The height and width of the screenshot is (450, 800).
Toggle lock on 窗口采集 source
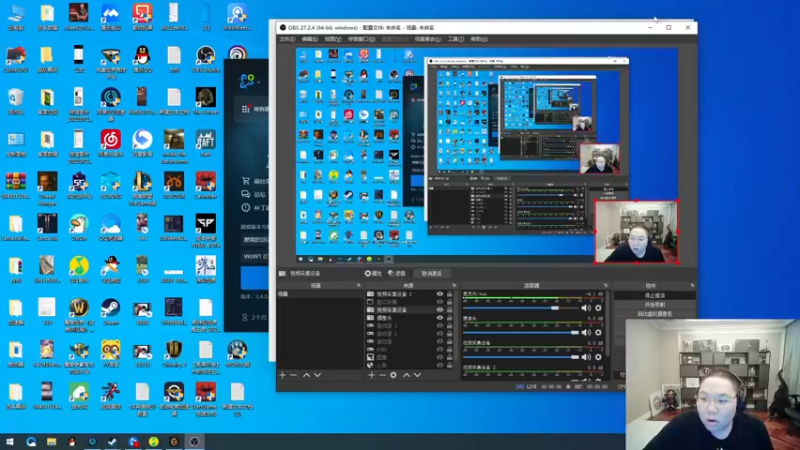coord(449,302)
